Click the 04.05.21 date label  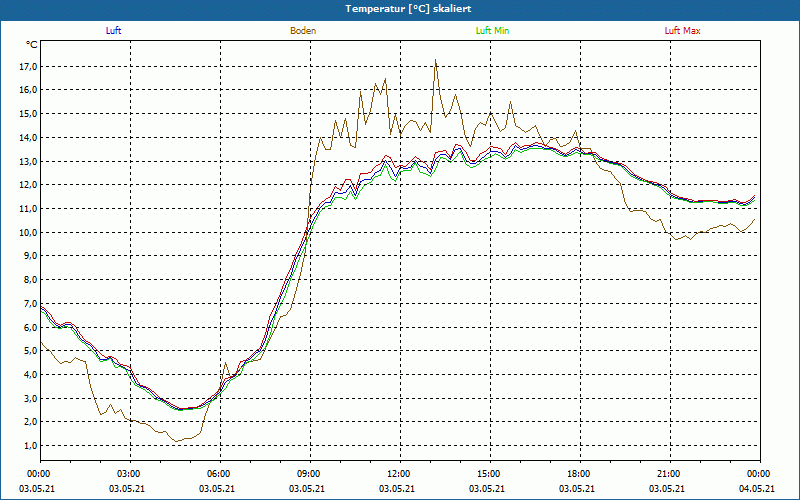[757, 489]
